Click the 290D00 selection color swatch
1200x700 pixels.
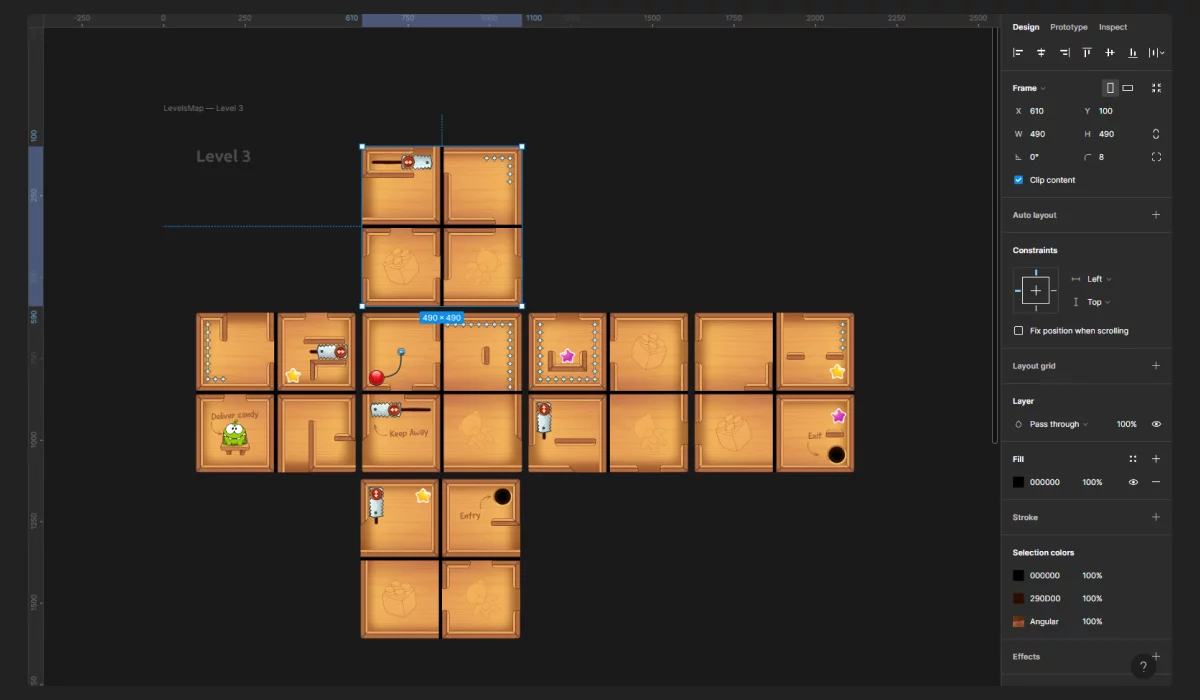click(1019, 599)
